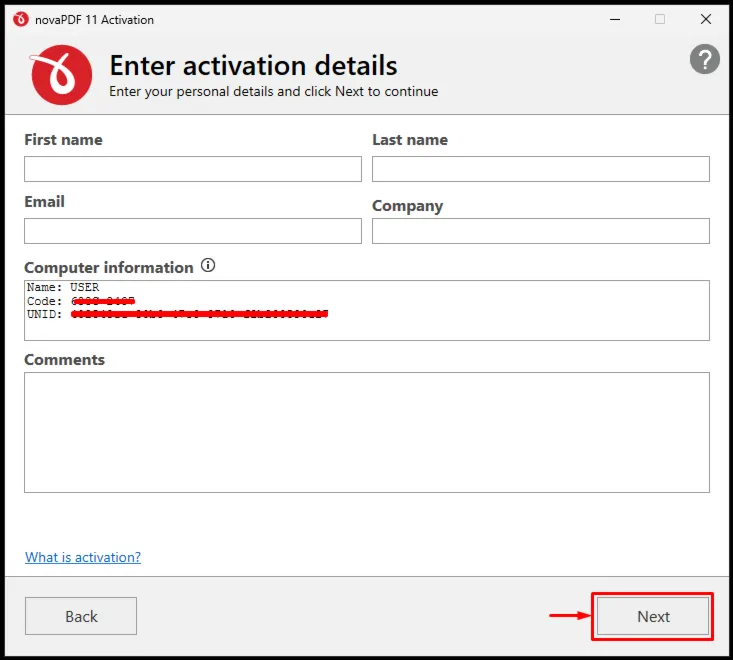Click the novaPDF title bar icon
The height and width of the screenshot is (660, 733).
pos(21,20)
